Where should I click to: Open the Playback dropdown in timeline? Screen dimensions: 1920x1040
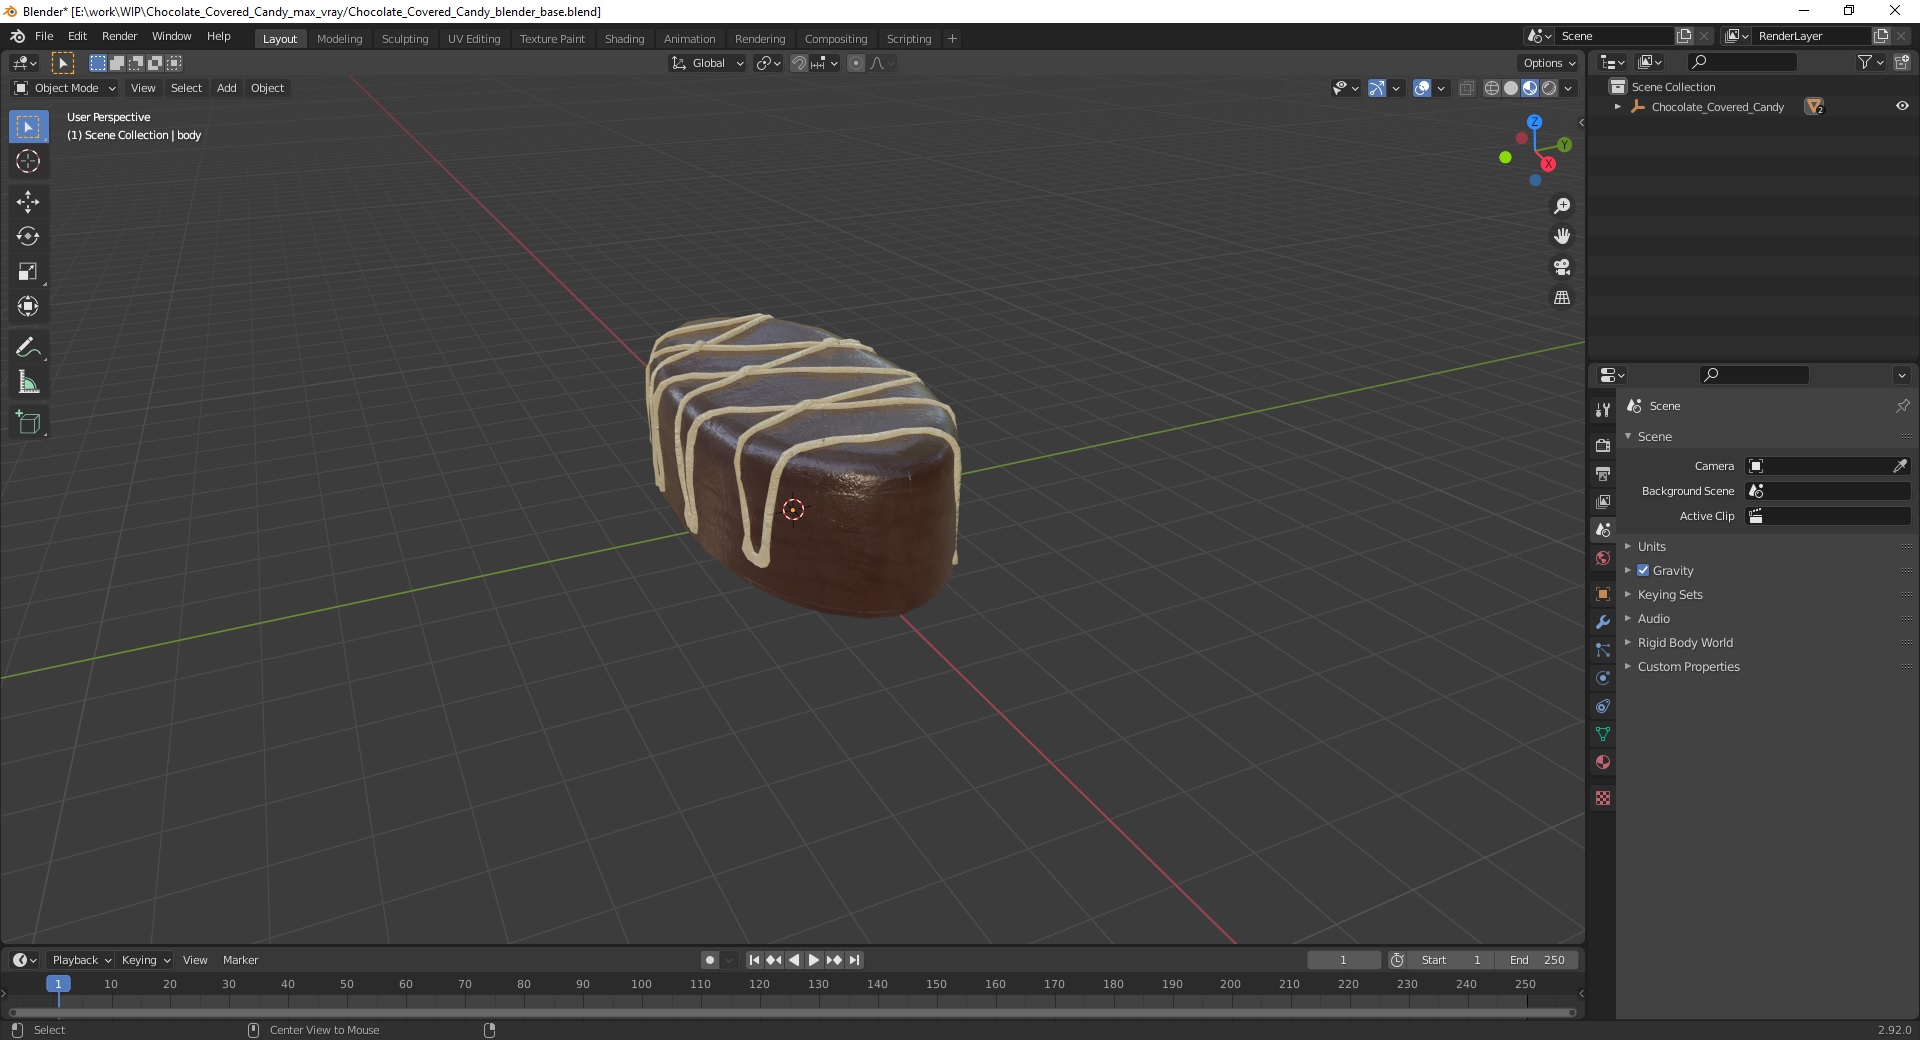(x=81, y=960)
